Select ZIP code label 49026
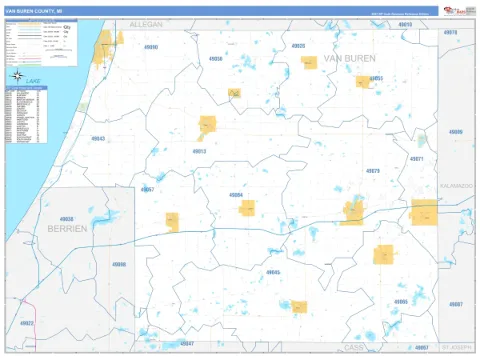480x360 pixels. [x=298, y=46]
